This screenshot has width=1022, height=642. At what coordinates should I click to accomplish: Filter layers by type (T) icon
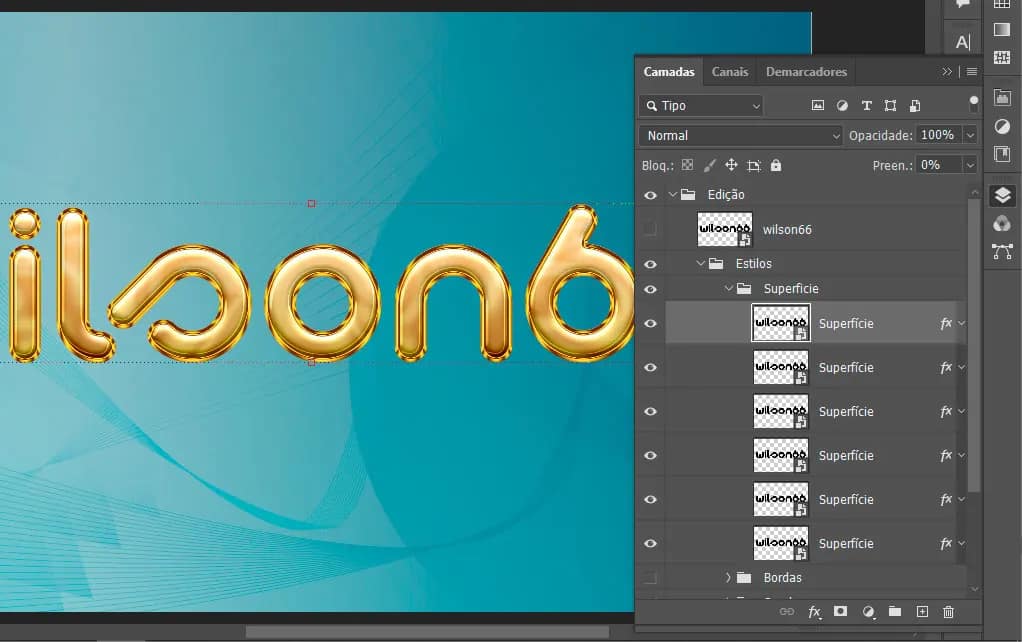pyautogui.click(x=866, y=106)
